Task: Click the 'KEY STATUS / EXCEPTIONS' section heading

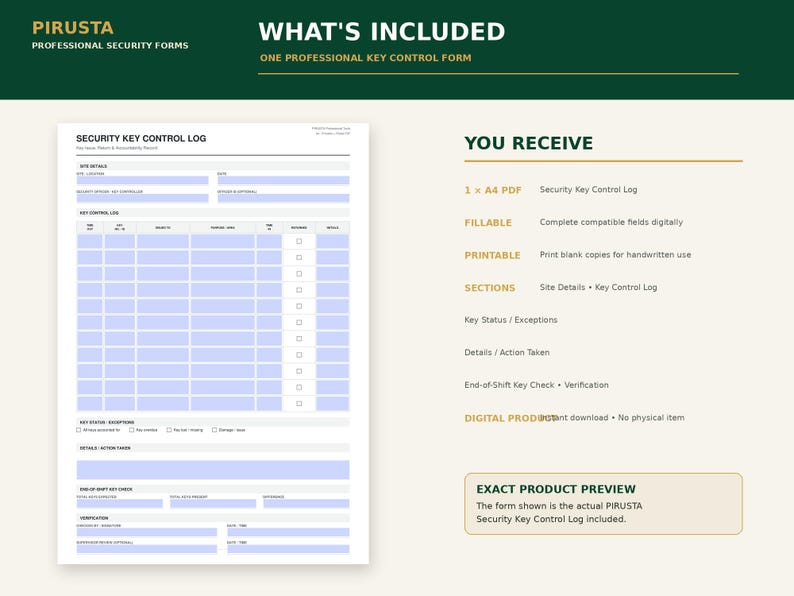Action: coord(107,422)
